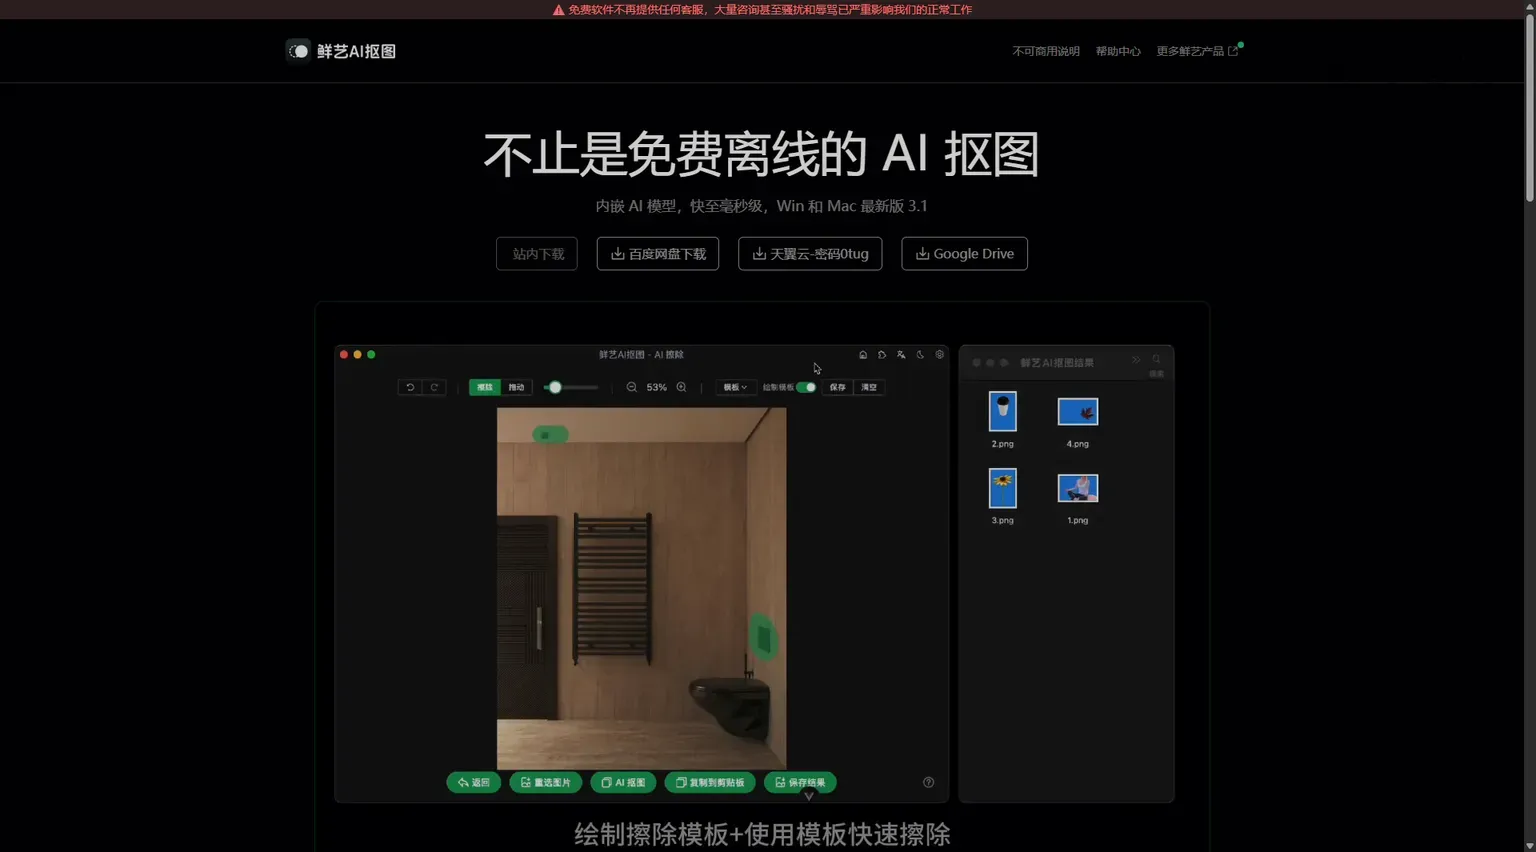Click the home icon in demo title bar

[x=863, y=355]
